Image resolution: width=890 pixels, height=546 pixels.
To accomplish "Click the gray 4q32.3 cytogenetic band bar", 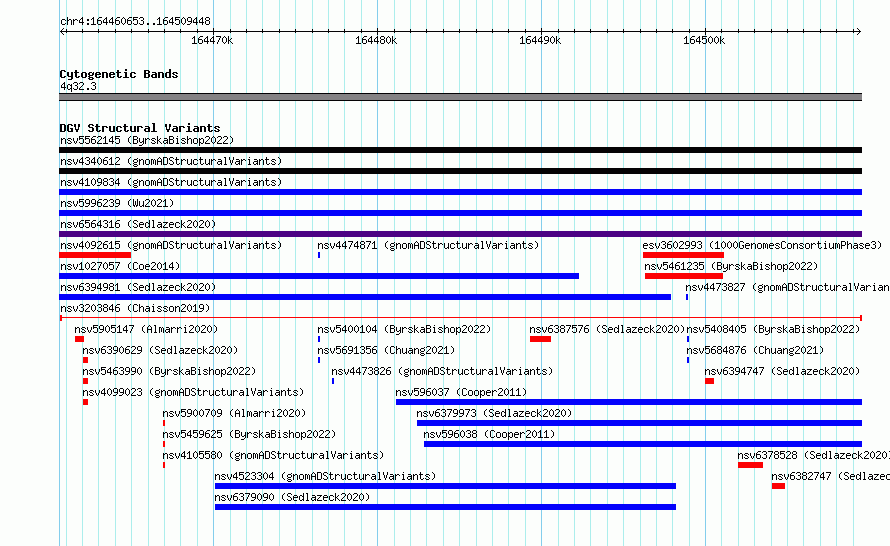I will tap(460, 97).
